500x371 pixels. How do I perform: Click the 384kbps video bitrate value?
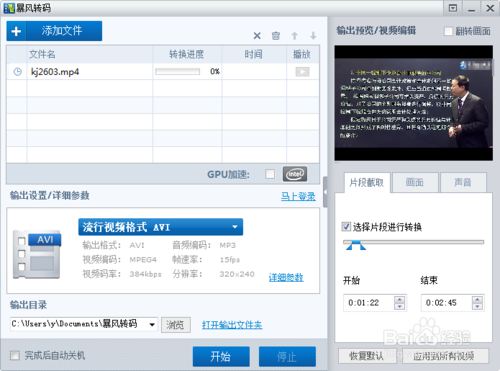145,274
